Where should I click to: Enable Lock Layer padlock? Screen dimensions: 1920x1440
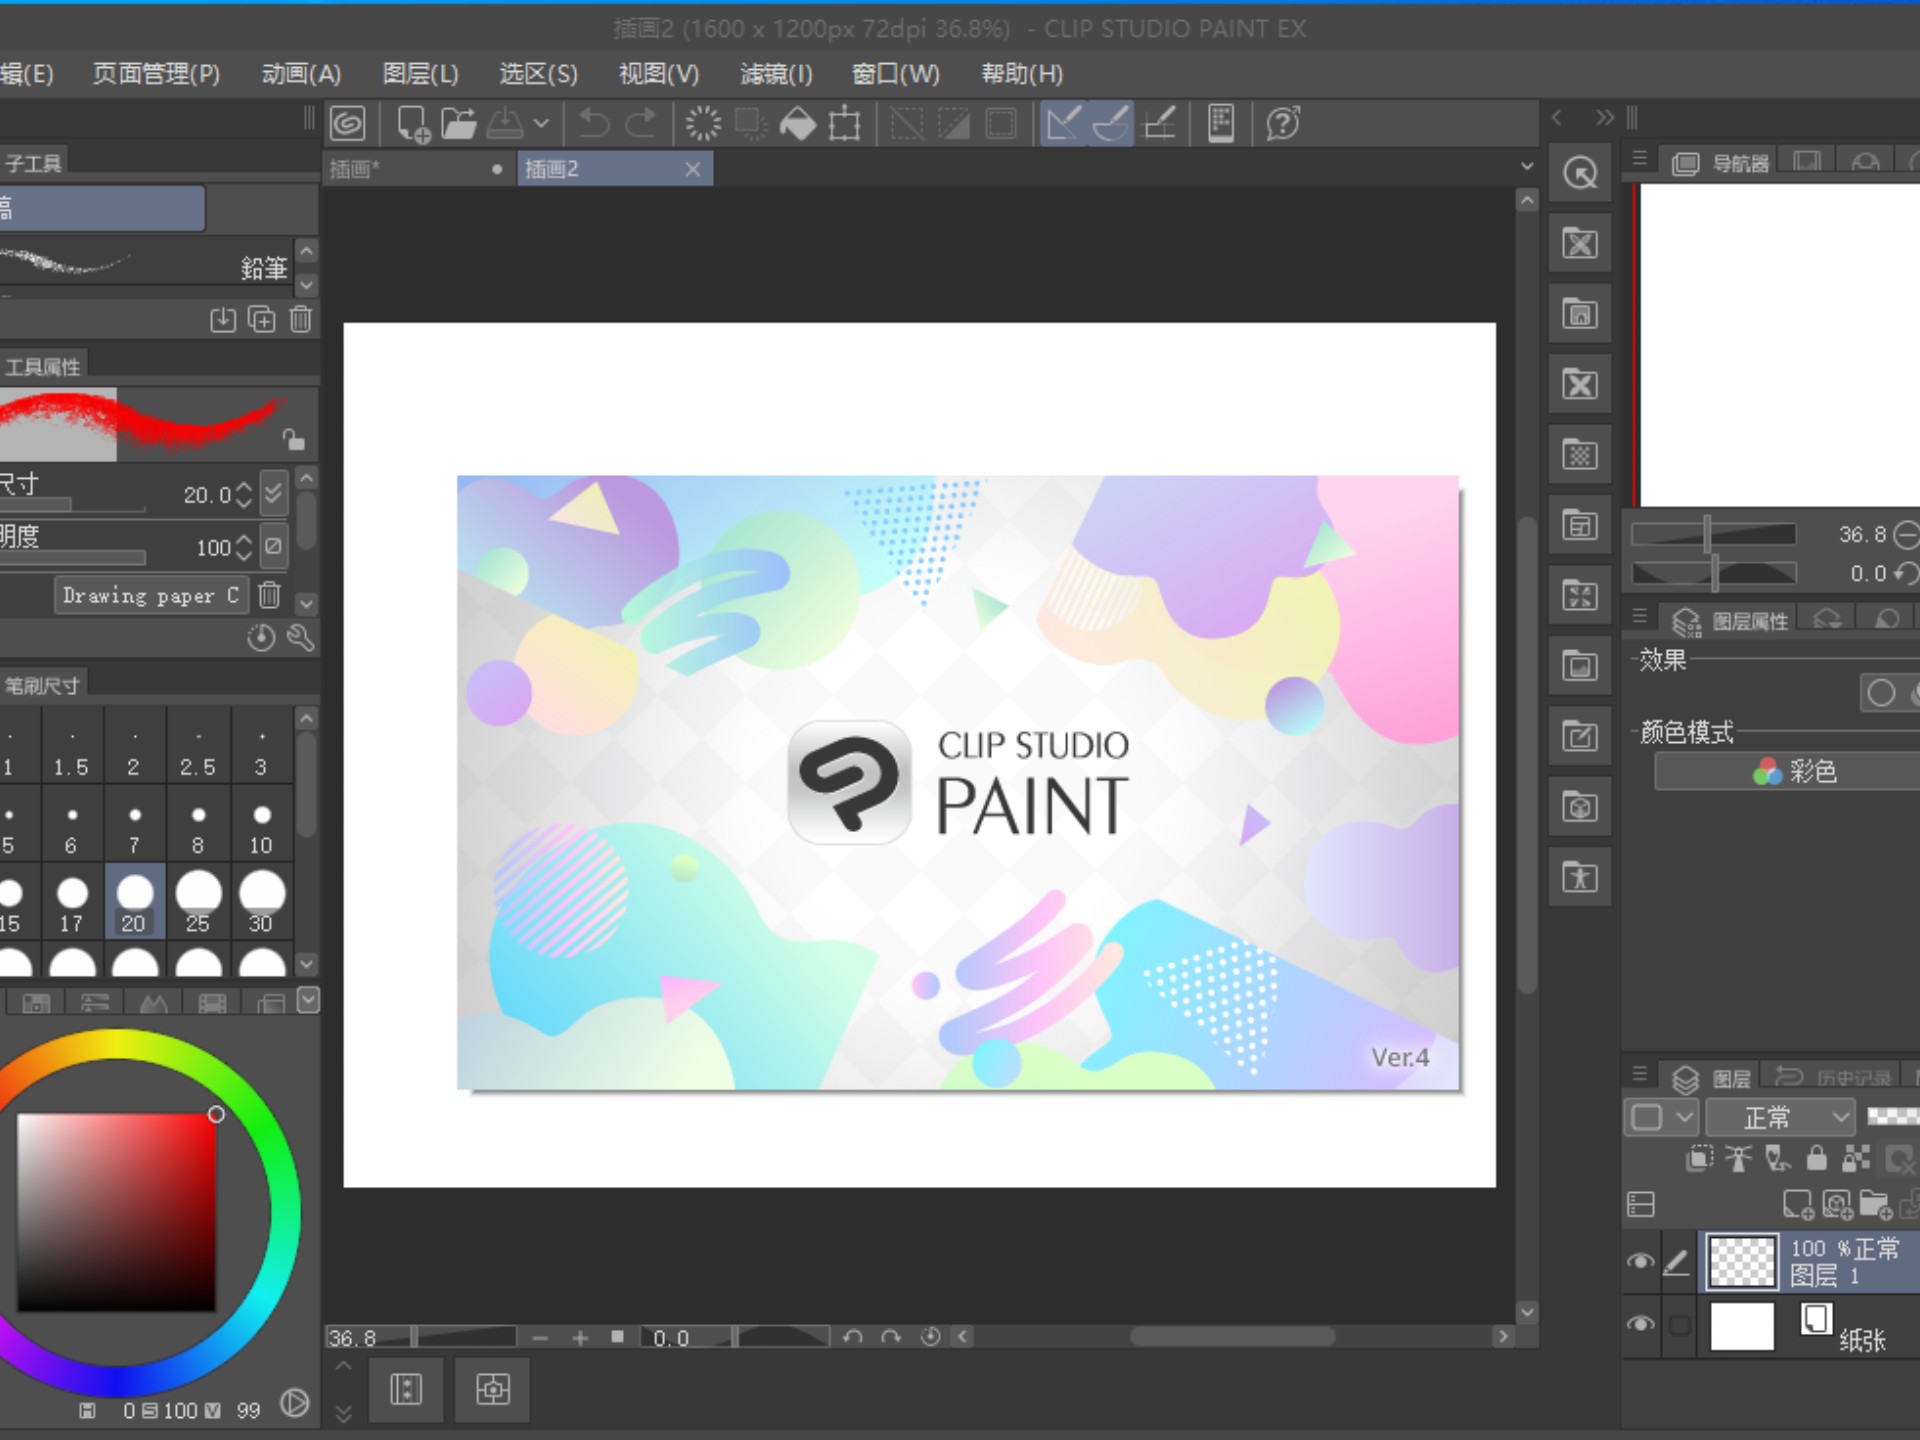[1817, 1159]
